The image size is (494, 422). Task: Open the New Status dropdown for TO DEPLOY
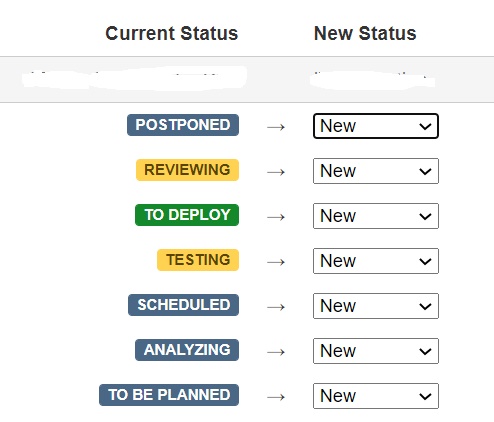tap(376, 216)
